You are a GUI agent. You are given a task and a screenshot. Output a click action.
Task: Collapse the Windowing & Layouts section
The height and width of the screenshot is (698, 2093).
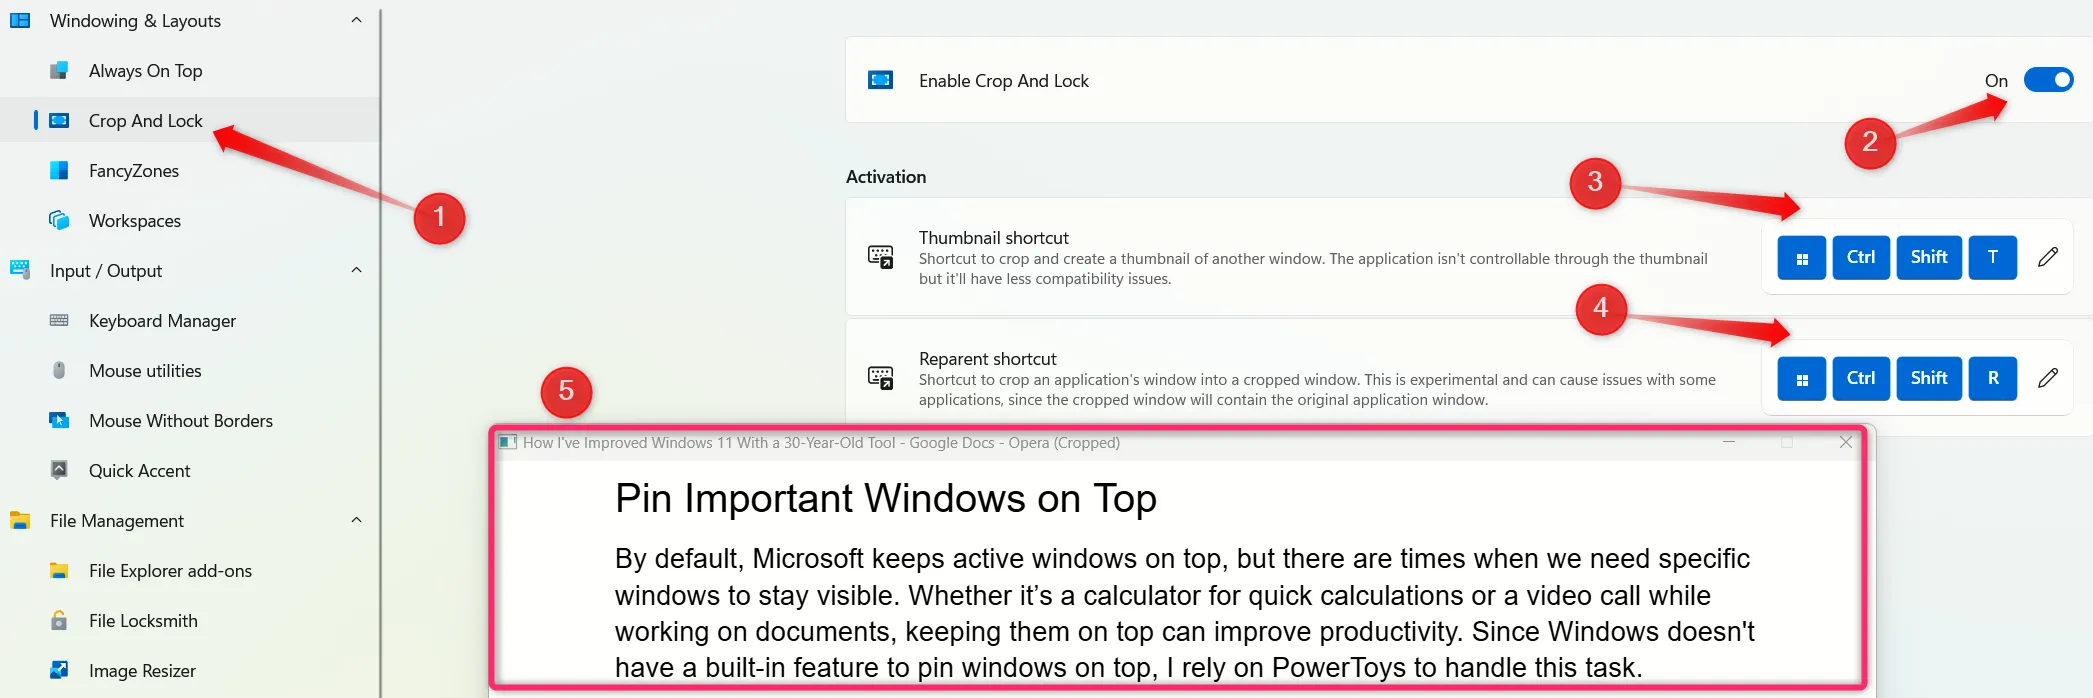tap(356, 20)
